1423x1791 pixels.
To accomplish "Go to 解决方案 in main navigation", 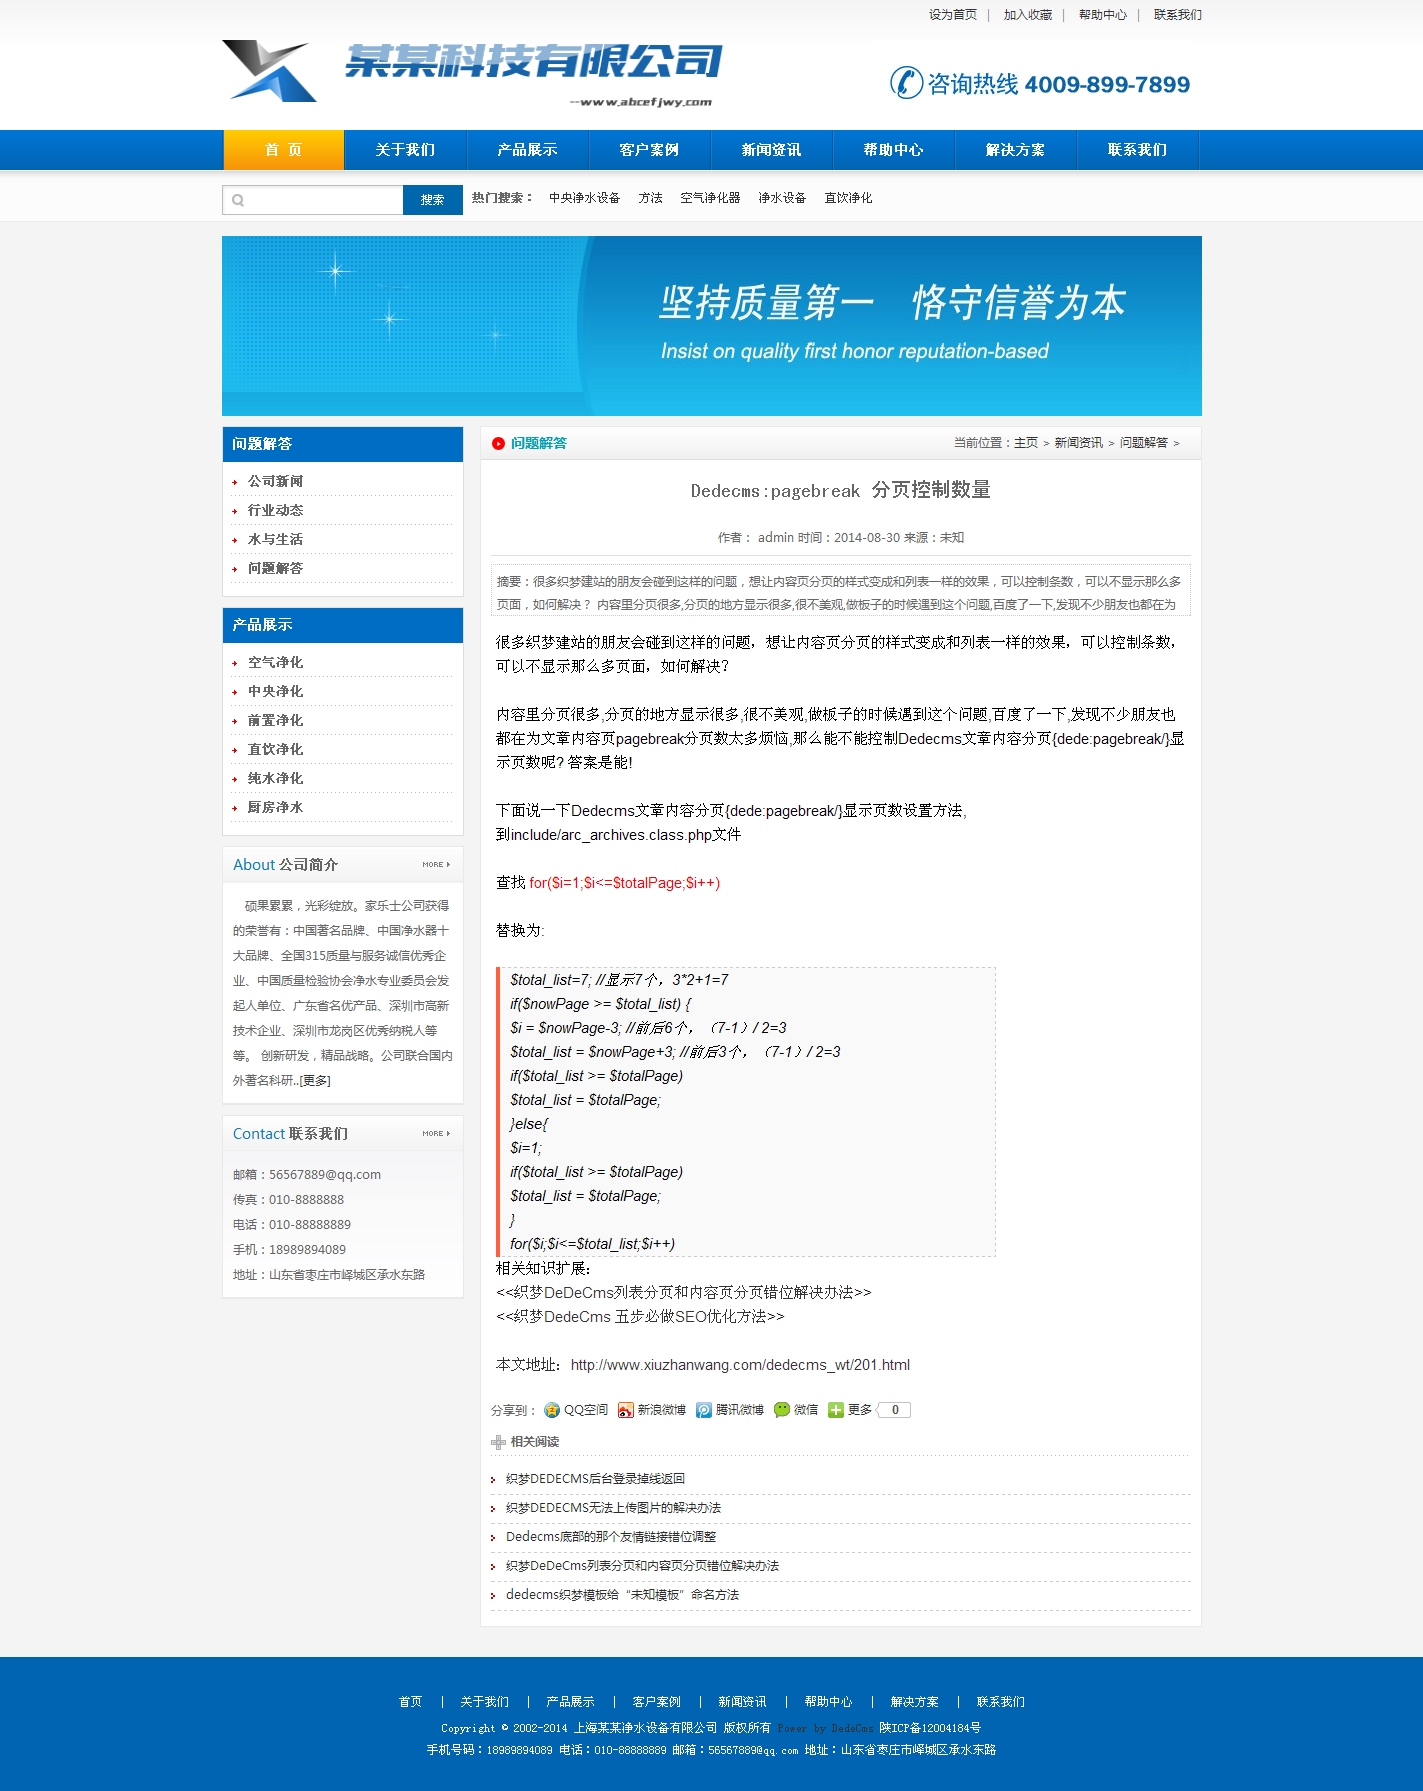I will 1015,150.
